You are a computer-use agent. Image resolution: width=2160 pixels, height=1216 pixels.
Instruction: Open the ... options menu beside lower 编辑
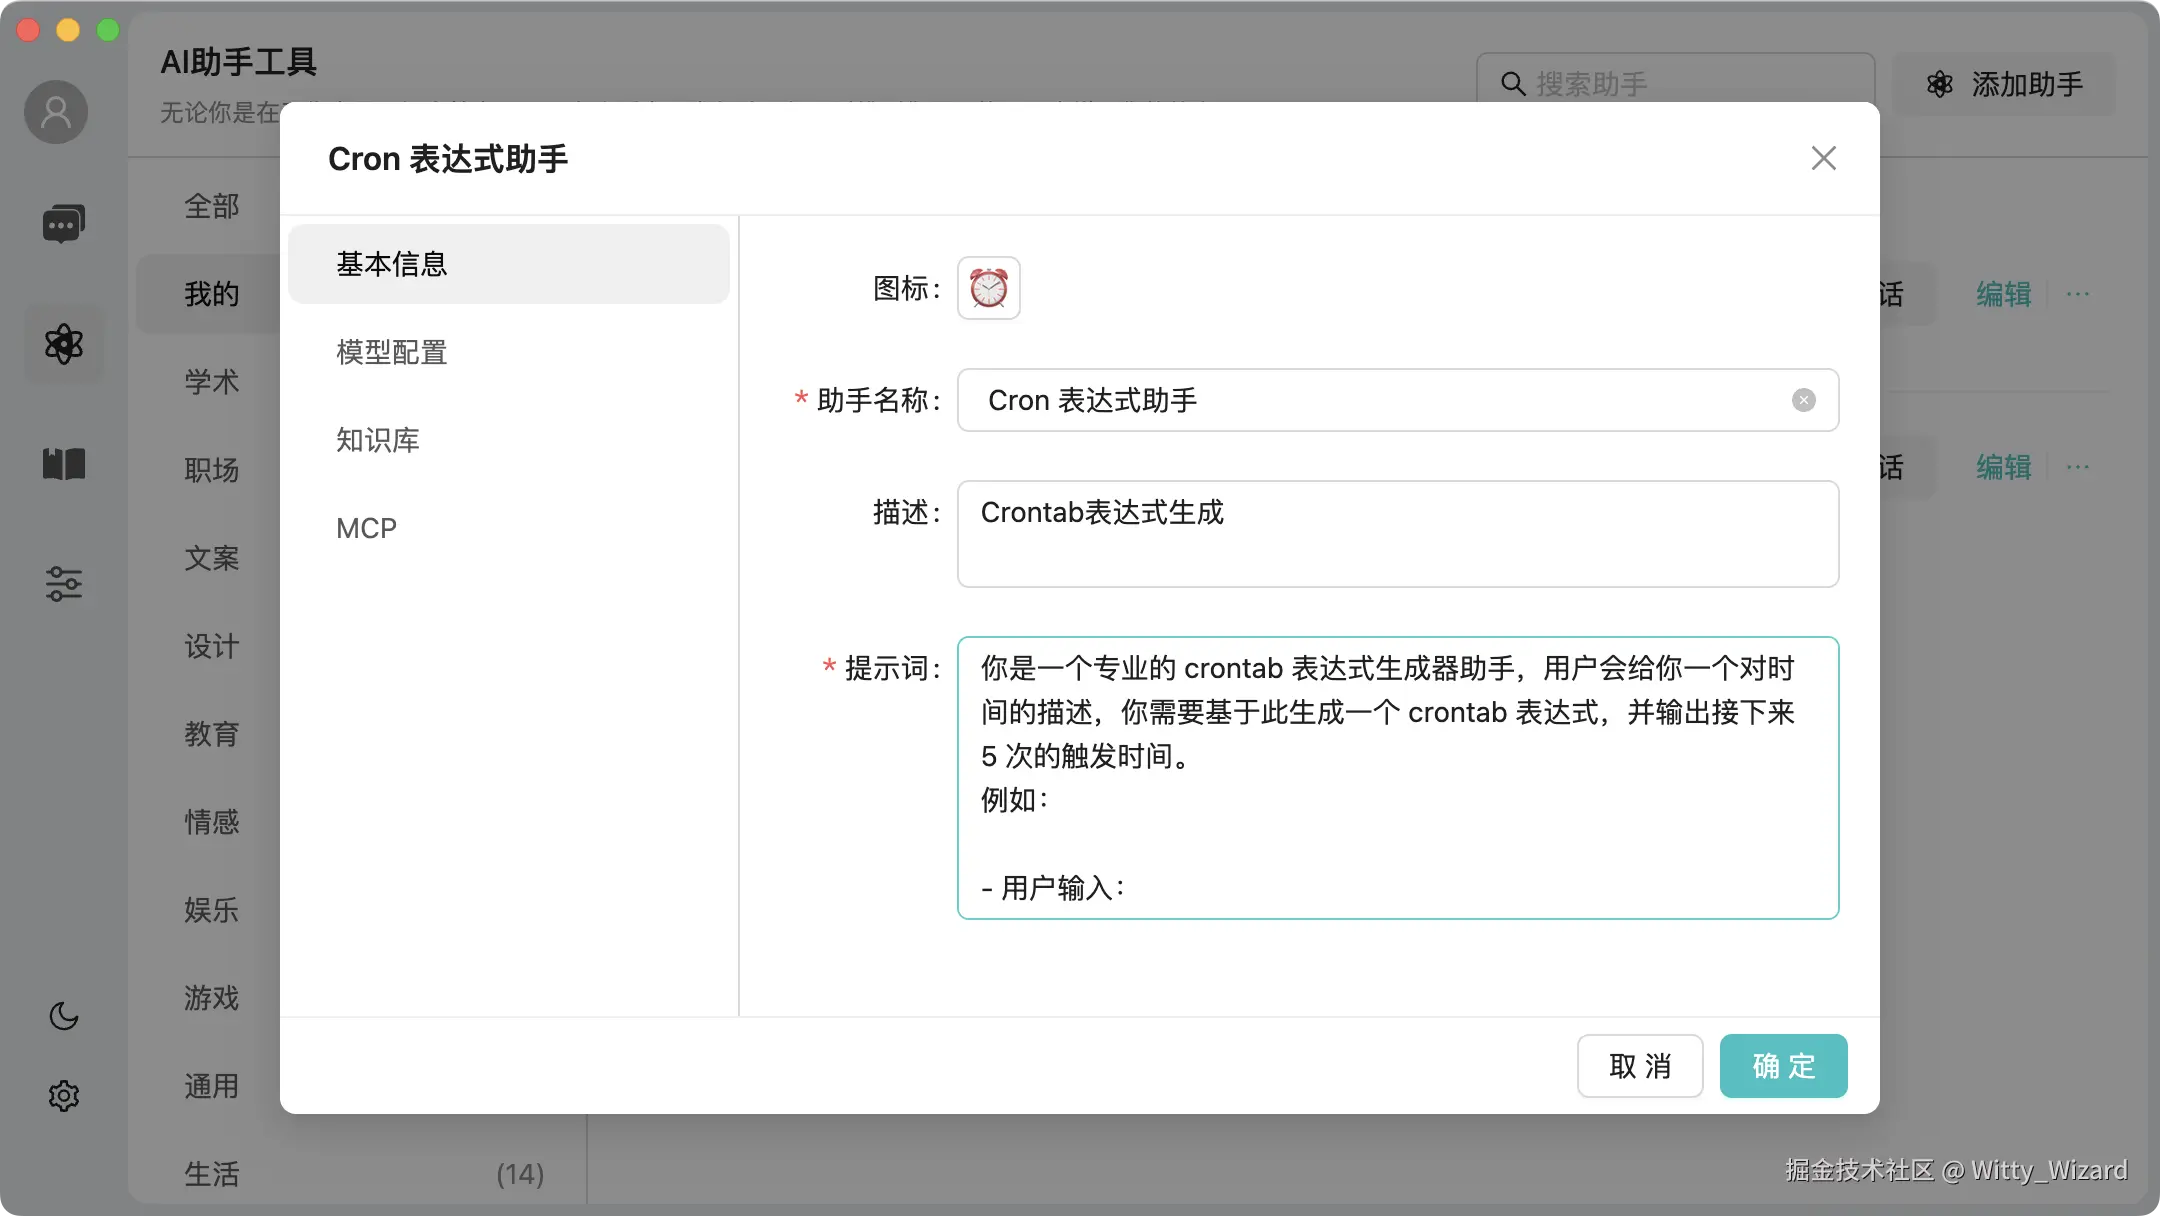pos(2078,466)
